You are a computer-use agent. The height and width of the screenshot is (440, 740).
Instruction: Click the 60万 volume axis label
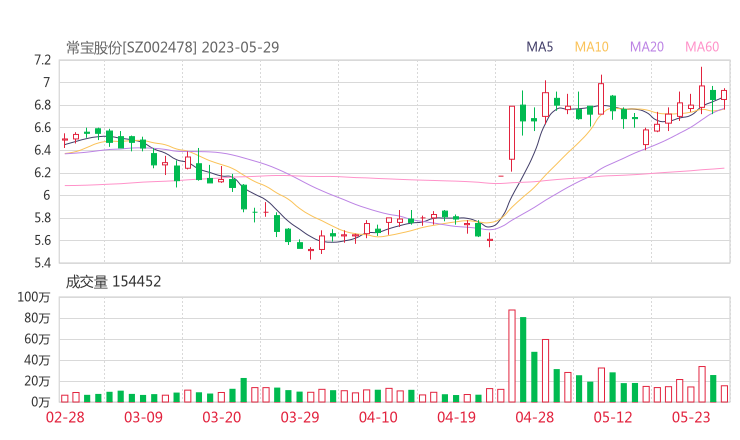[37, 339]
